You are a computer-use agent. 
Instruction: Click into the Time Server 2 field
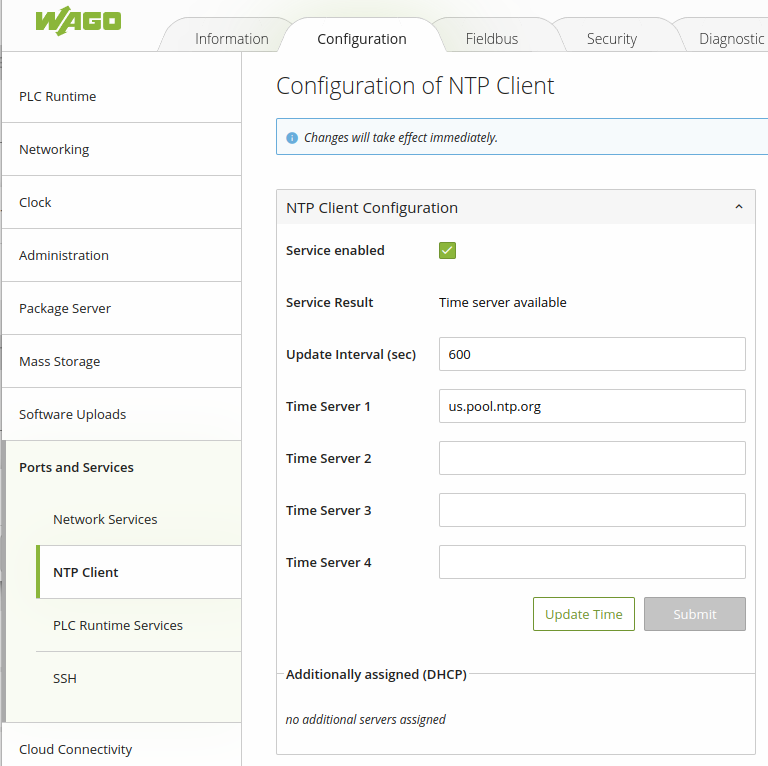591,458
